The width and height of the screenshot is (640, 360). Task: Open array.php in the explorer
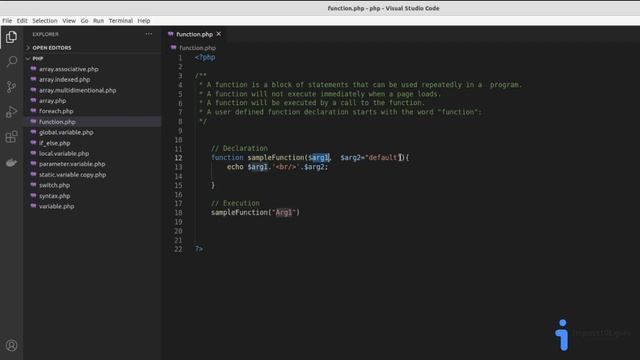(53, 101)
